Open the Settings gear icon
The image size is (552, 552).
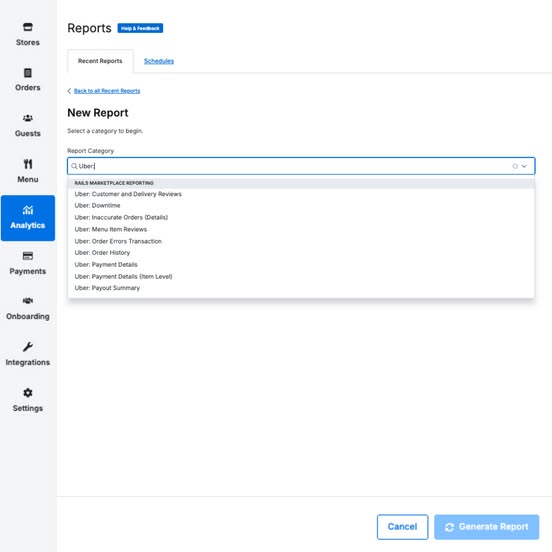(x=27, y=393)
